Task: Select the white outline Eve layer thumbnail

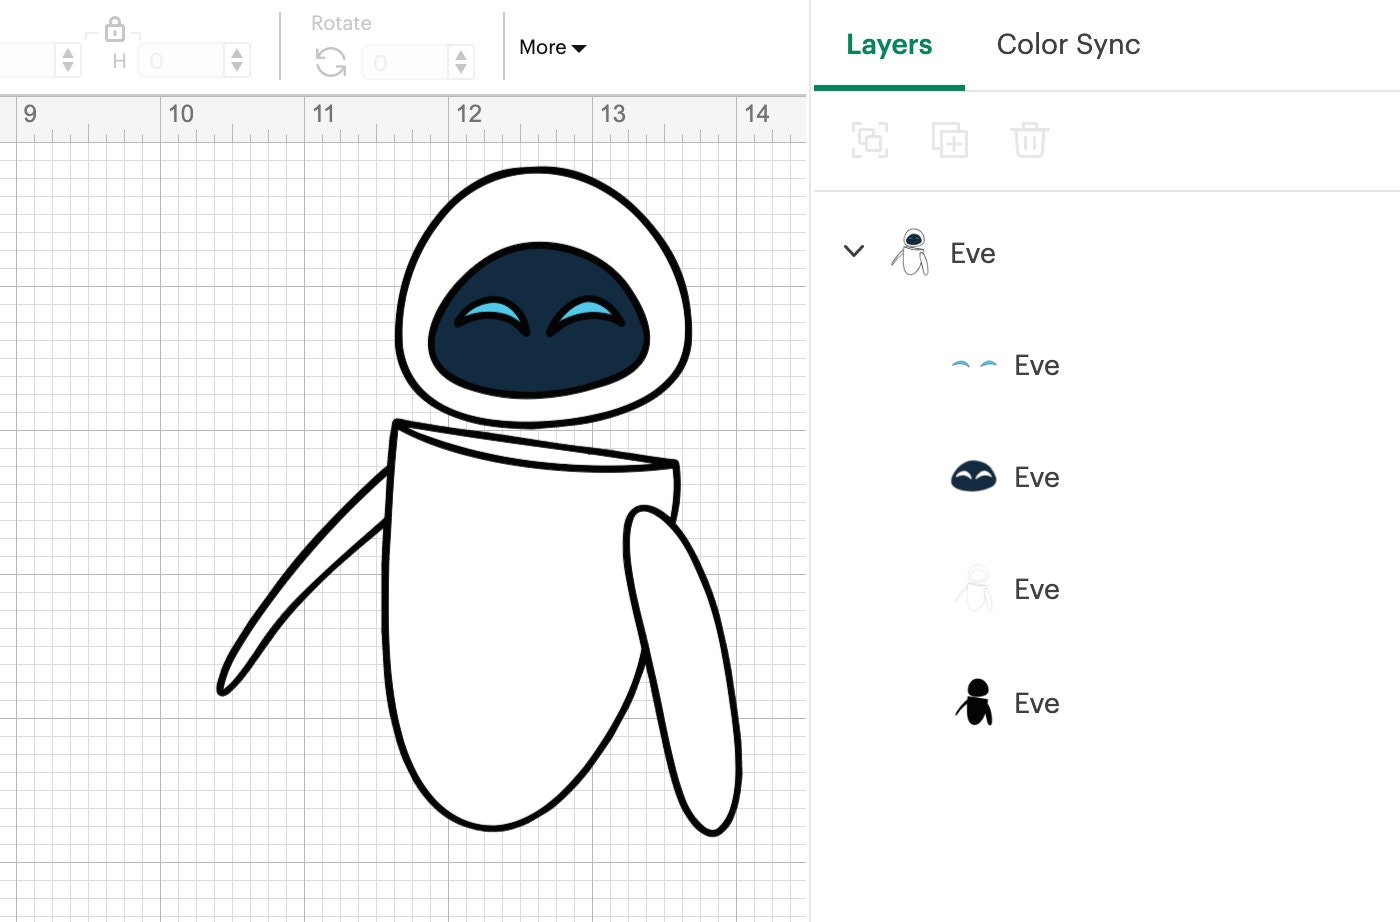Action: click(972, 589)
